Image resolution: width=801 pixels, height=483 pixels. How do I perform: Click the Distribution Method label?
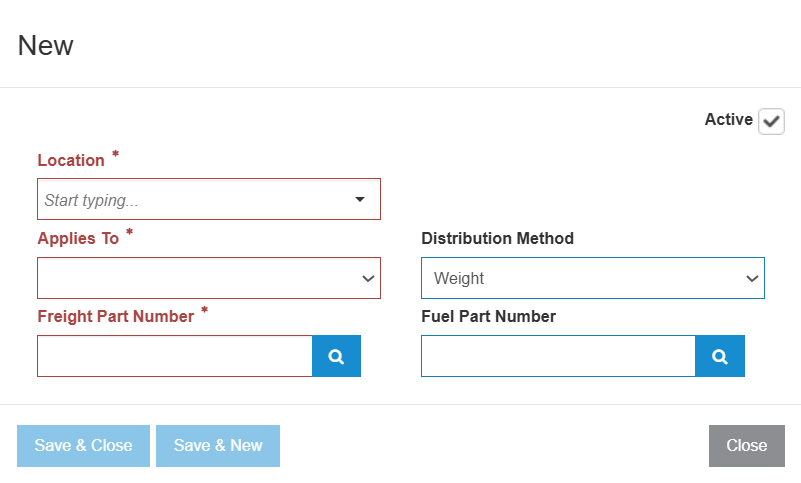pos(498,239)
